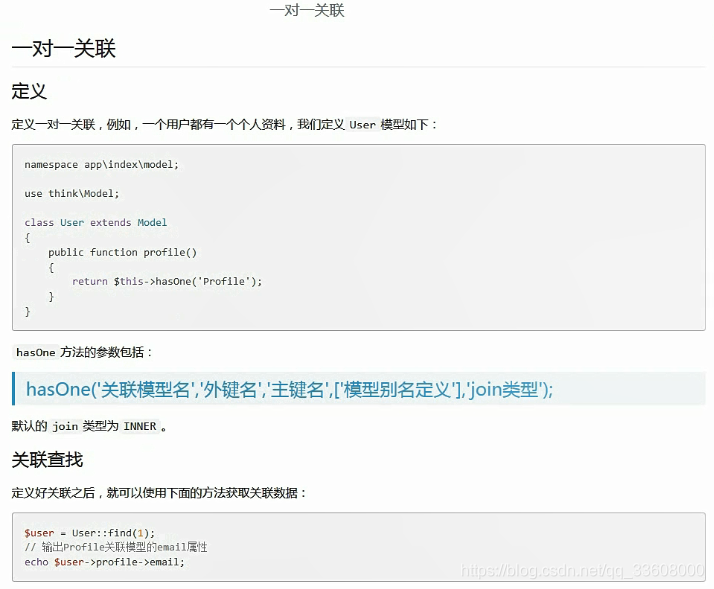Click code line 'use think\Model;'
714x589 pixels.
point(71,194)
